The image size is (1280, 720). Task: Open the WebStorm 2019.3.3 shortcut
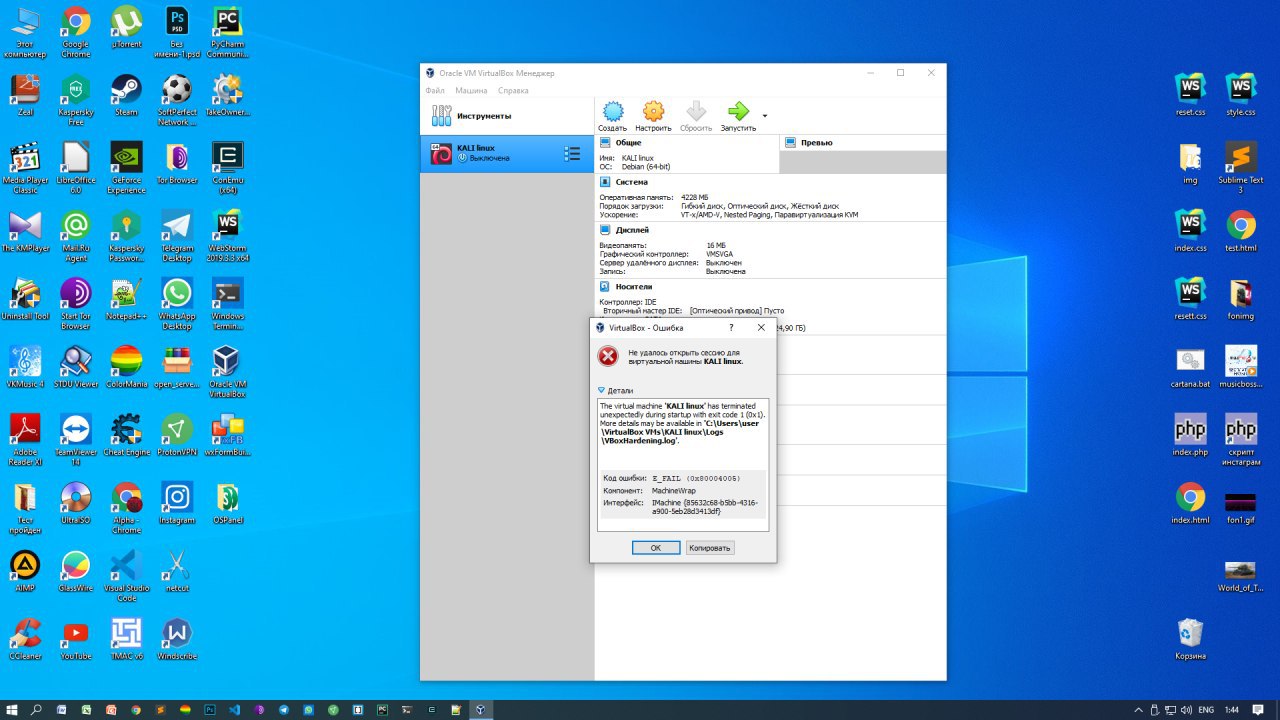(227, 235)
